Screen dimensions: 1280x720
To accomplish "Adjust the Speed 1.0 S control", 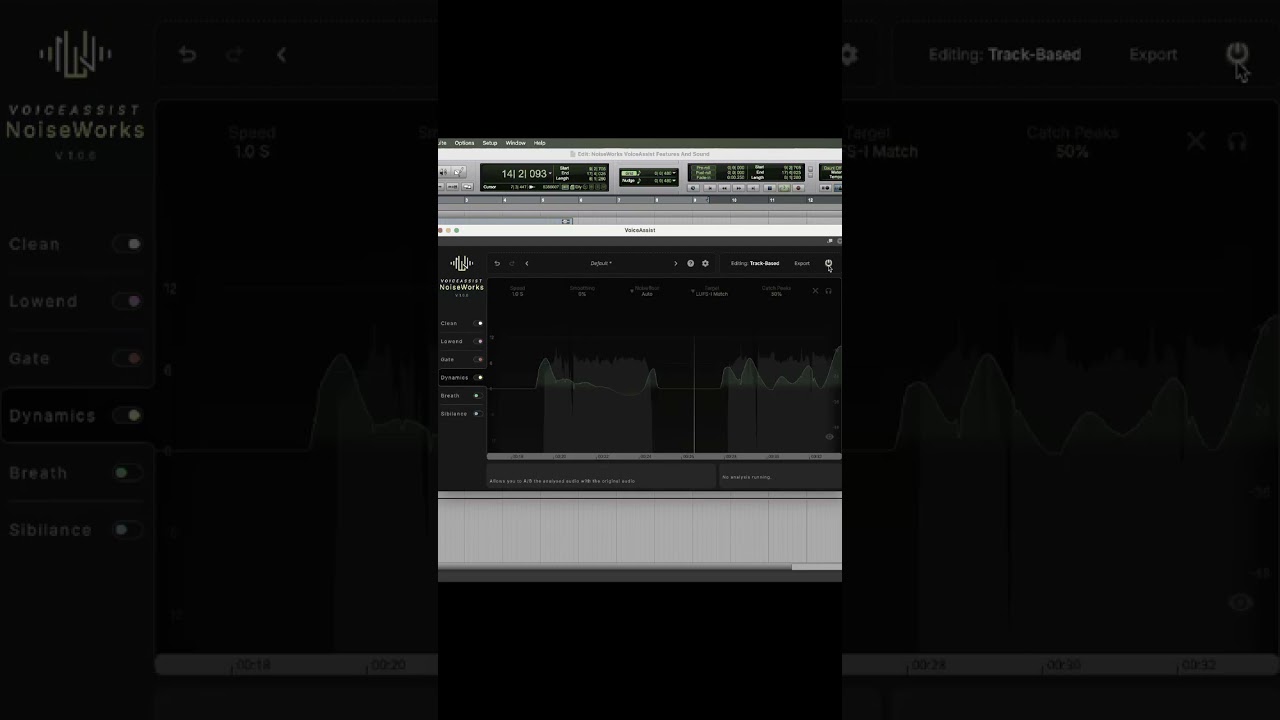I will [x=518, y=291].
